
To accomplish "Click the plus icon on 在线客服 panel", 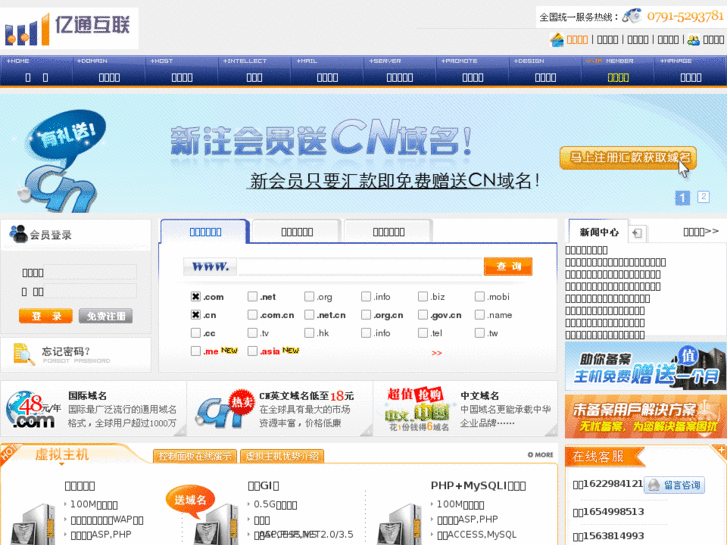I will 721,449.
